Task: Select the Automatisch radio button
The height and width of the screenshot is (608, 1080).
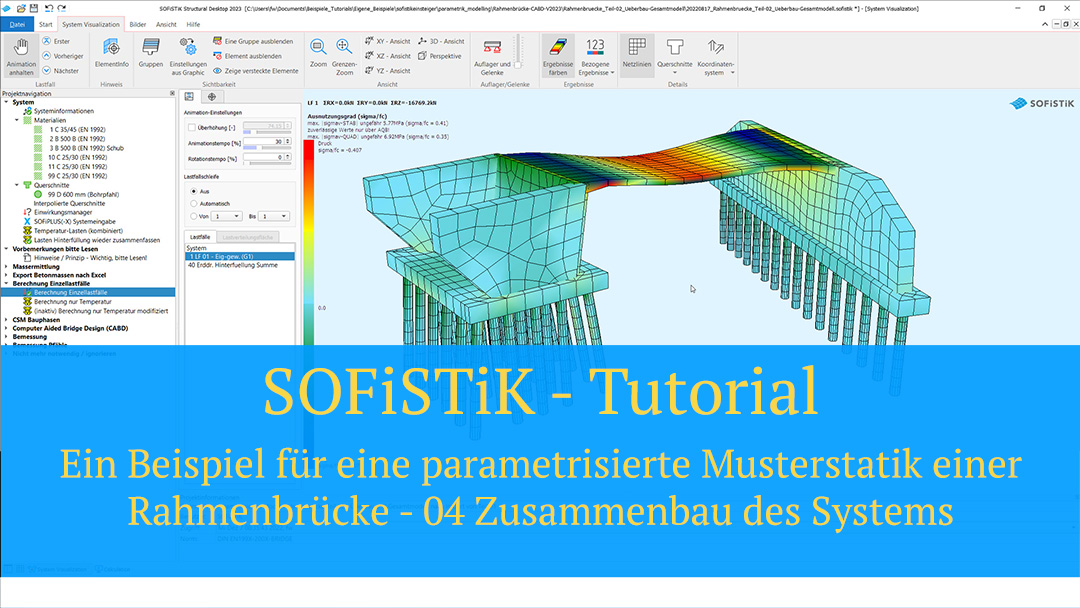Action: [192, 202]
